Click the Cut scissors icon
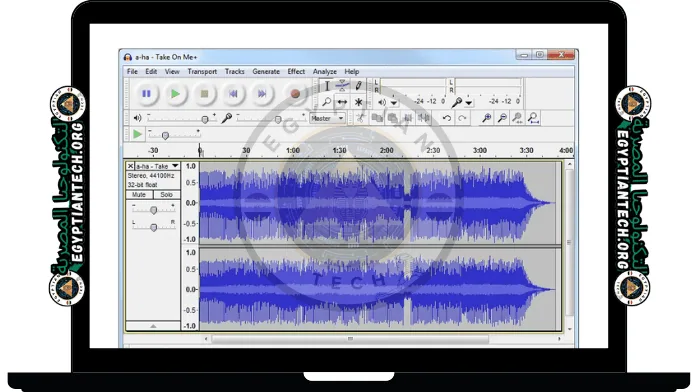698x392 pixels. point(361,118)
